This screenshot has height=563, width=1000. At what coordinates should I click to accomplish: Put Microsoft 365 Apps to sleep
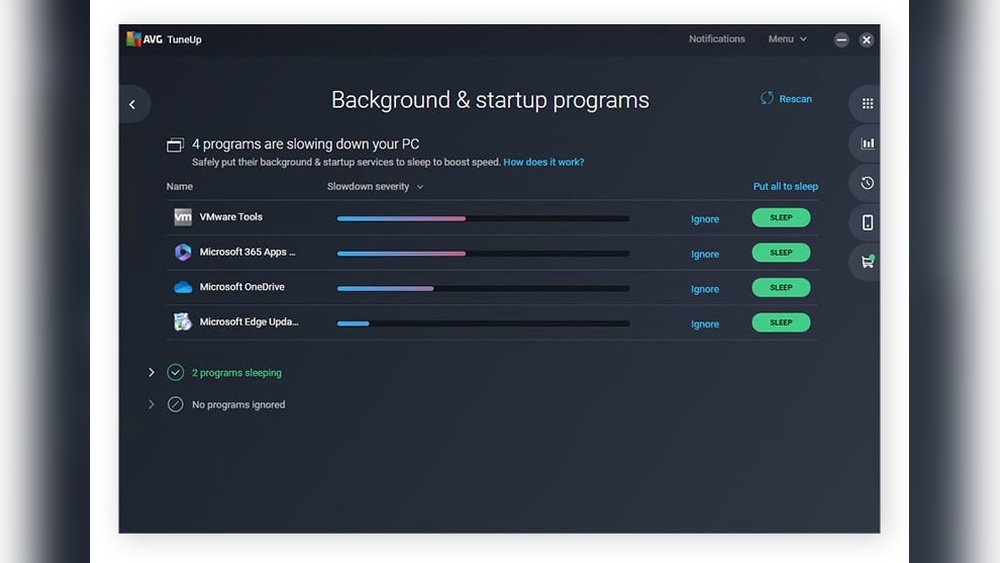pyautogui.click(x=781, y=252)
